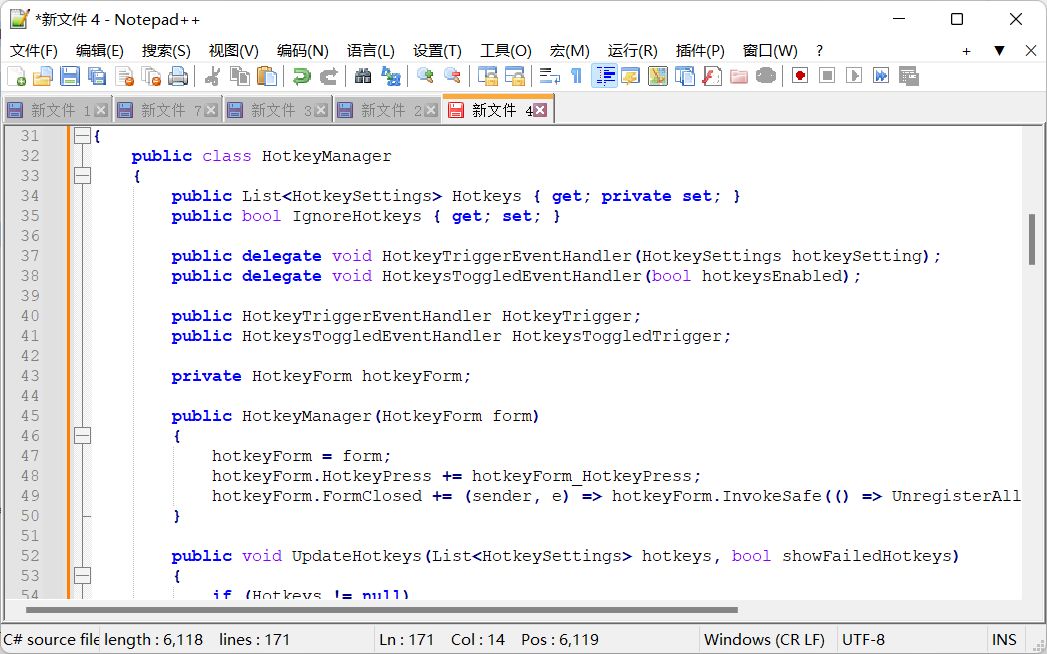Image resolution: width=1047 pixels, height=654 pixels.
Task: Zoom out the editor view
Action: (452, 76)
